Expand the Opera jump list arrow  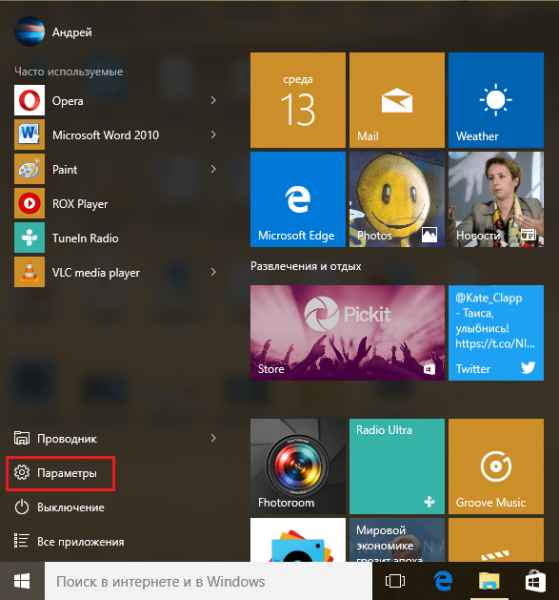(213, 100)
